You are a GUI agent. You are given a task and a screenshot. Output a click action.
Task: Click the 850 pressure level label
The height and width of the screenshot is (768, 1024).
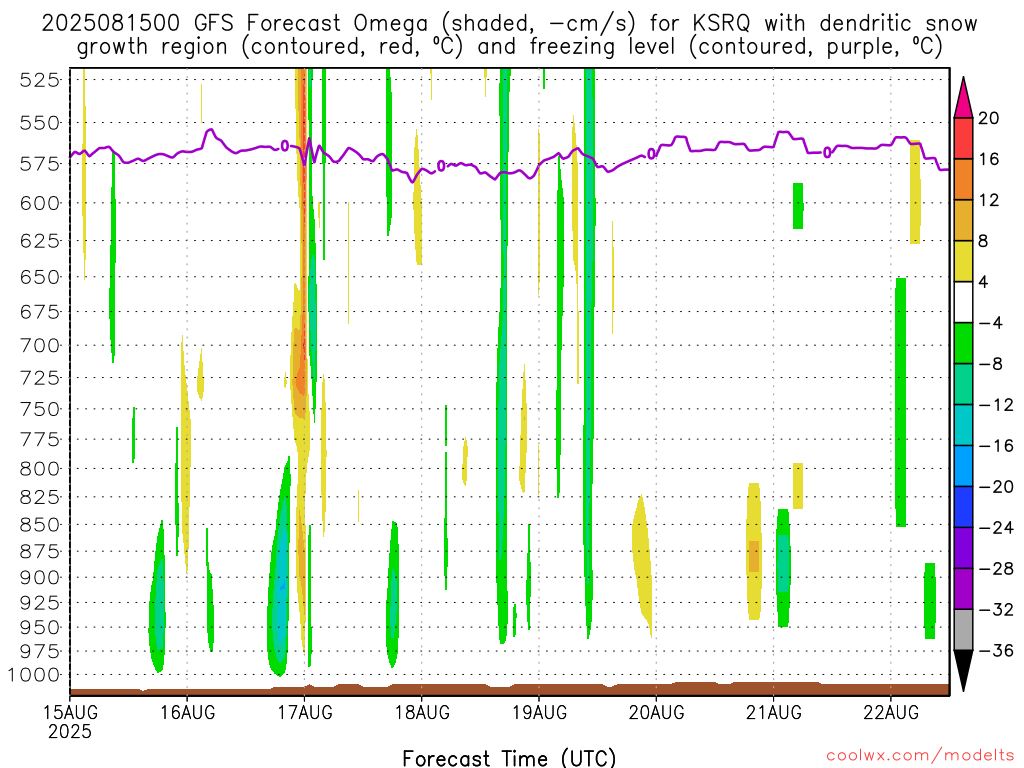pyautogui.click(x=40, y=525)
